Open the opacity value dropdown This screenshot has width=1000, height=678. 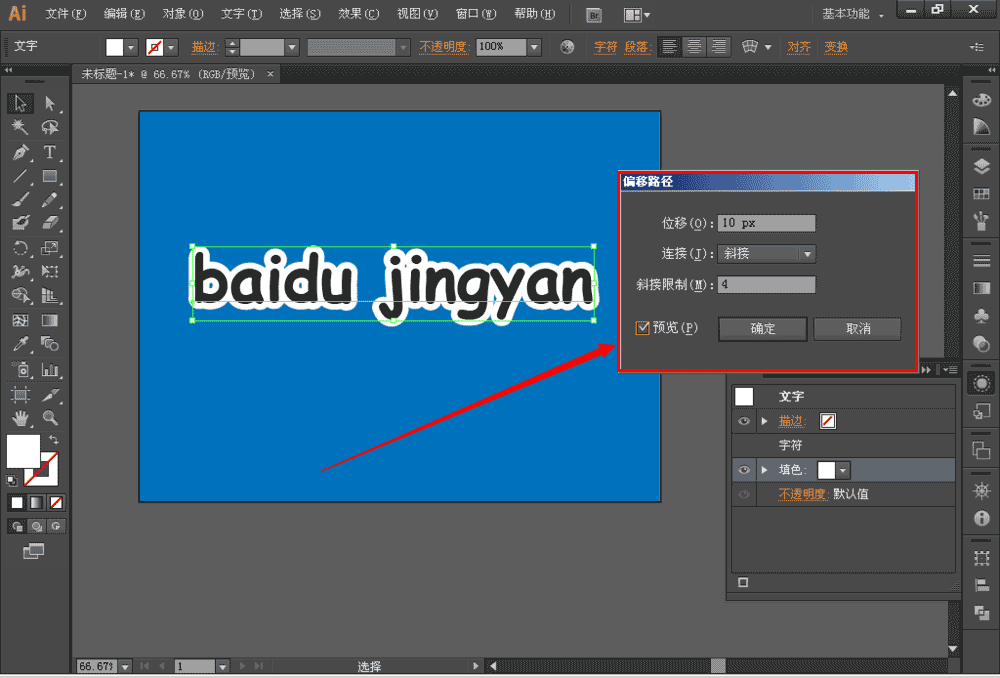tap(534, 47)
